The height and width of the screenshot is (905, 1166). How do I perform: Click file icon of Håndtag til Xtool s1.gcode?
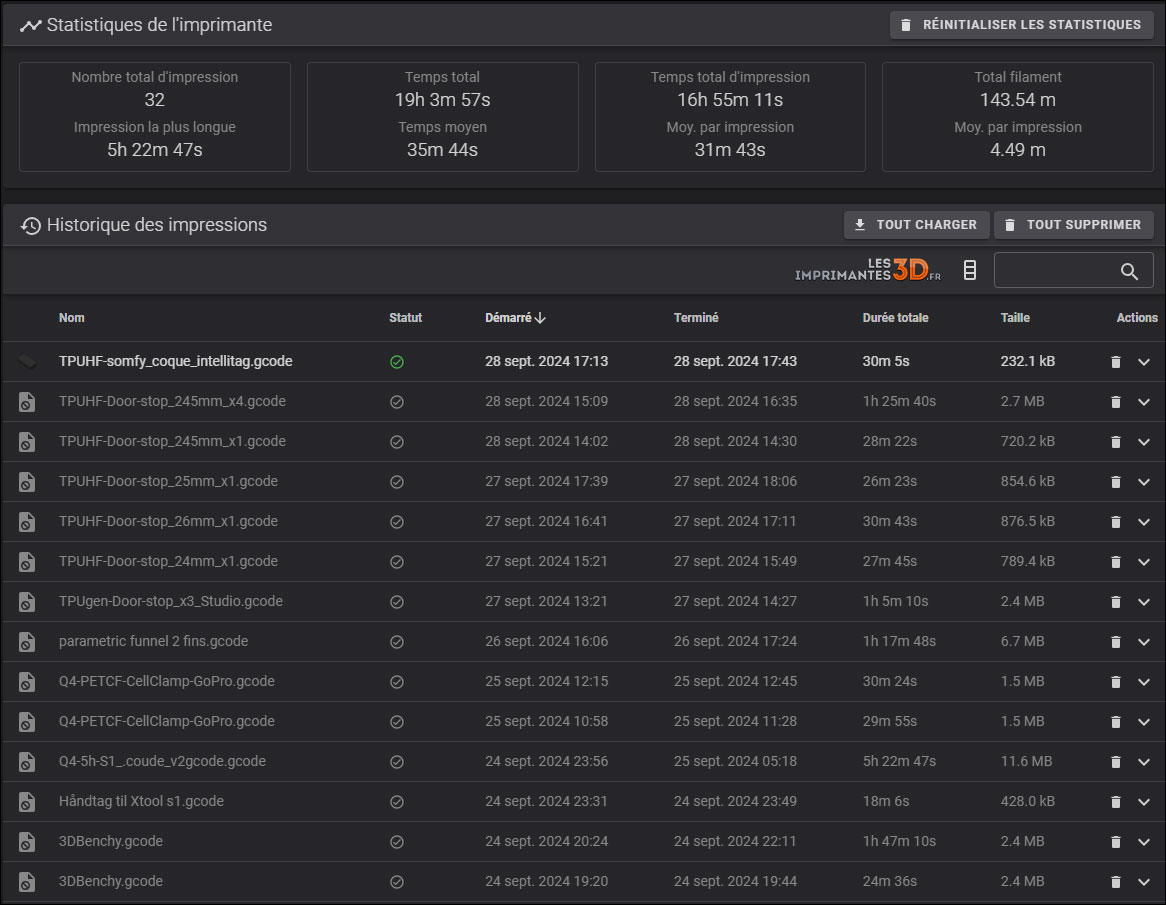[x=27, y=802]
